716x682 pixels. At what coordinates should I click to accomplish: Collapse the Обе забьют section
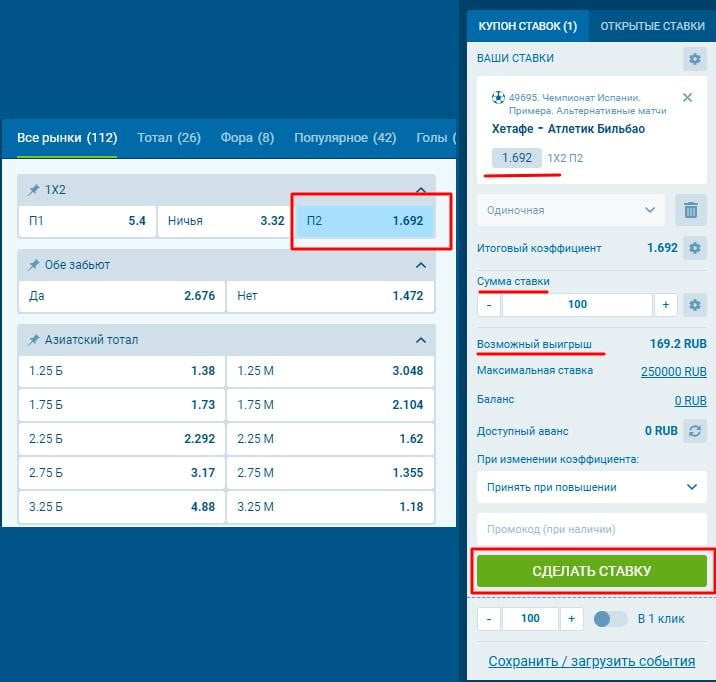point(421,265)
